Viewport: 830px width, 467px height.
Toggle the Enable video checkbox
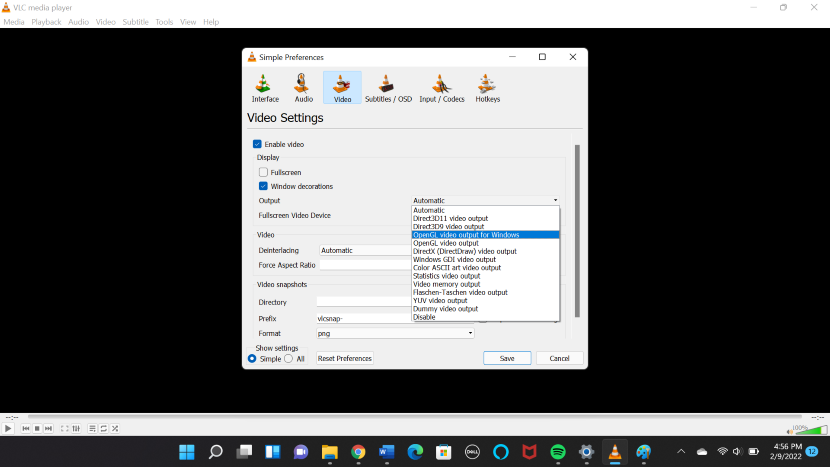(x=257, y=144)
